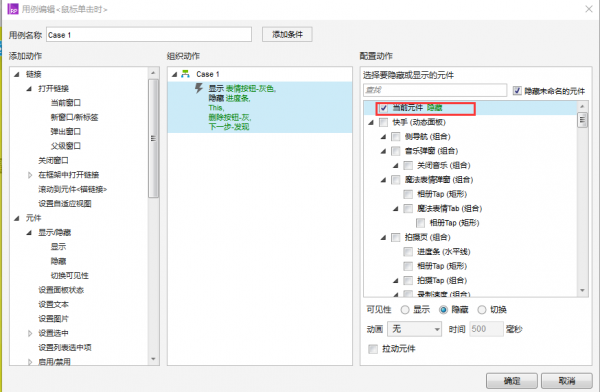This screenshot has width=600, height=392.
Task: Click the 时间 field showing 500
Action: click(x=486, y=329)
